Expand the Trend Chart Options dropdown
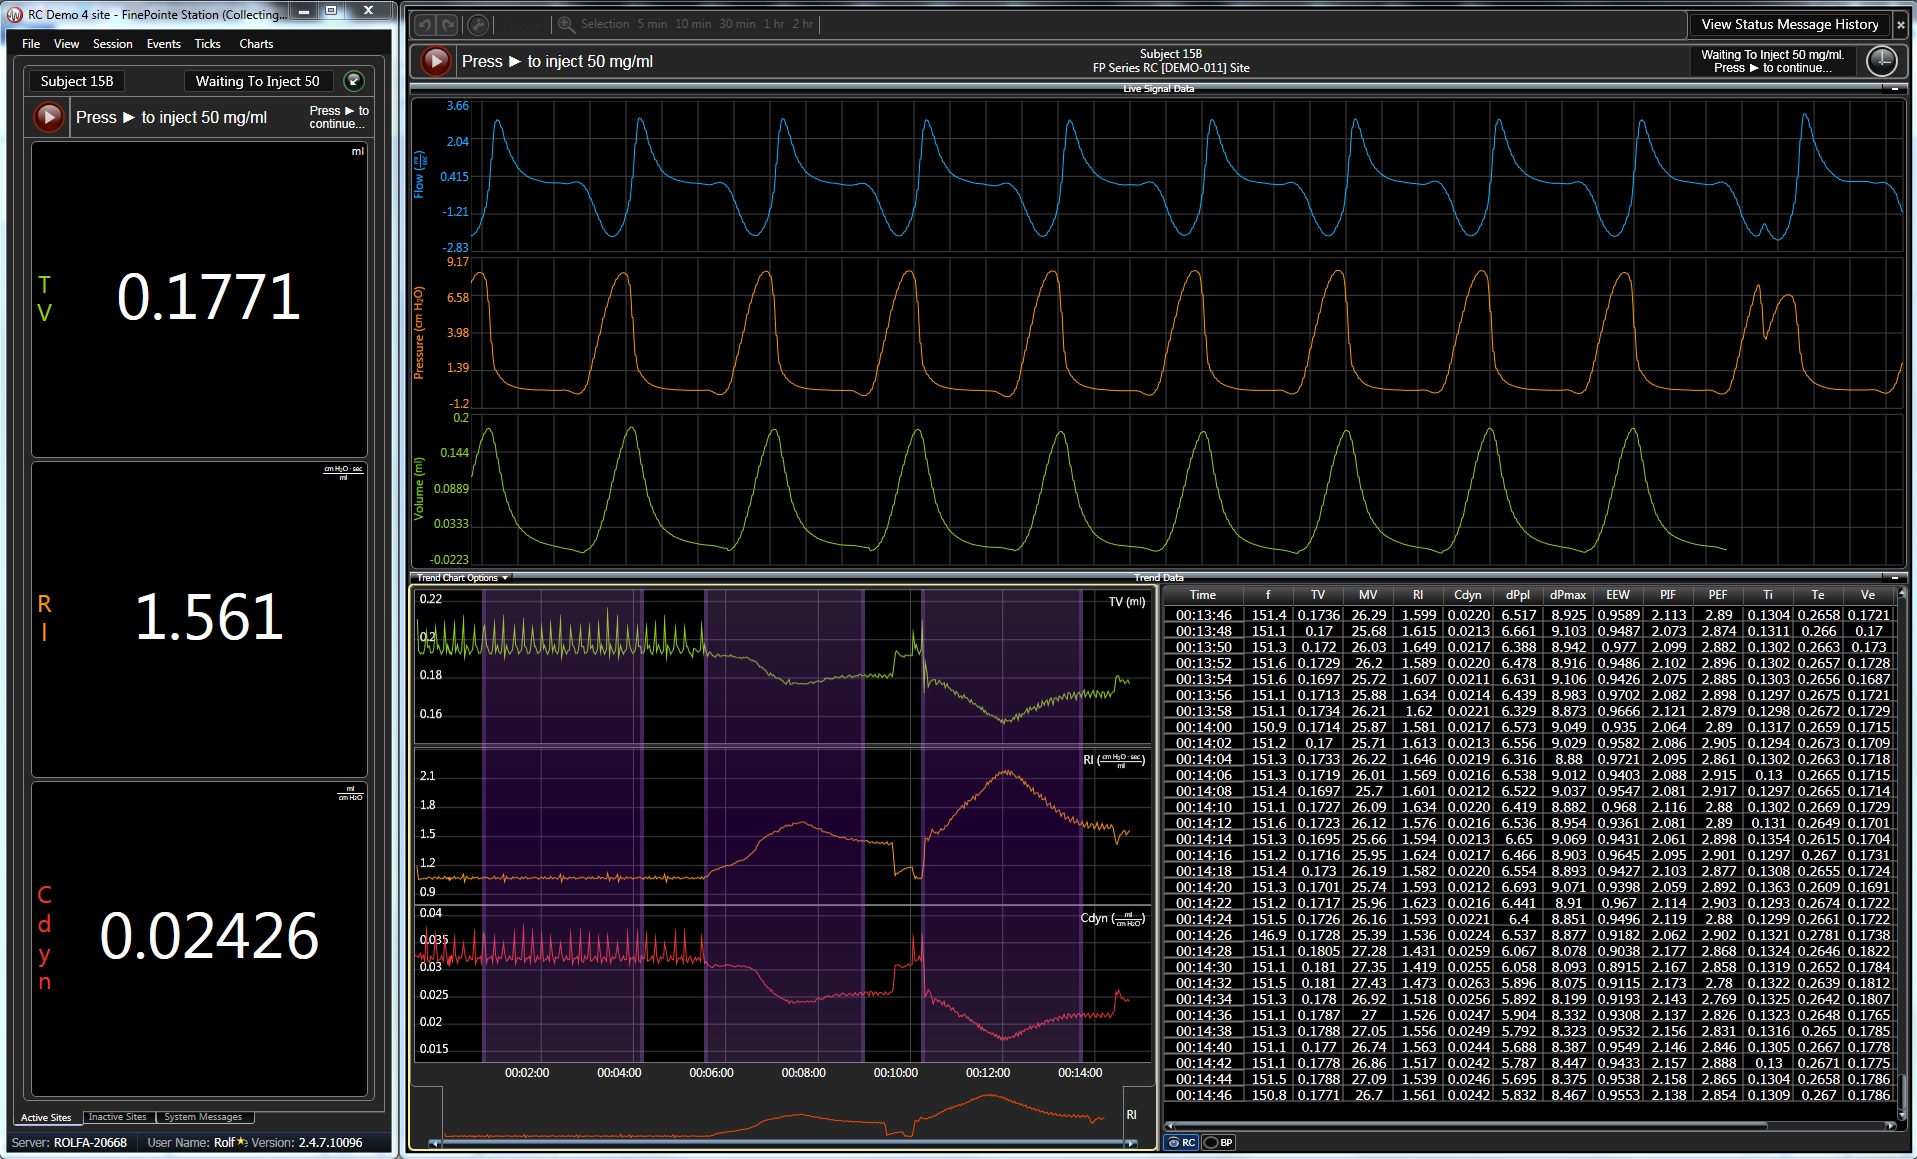This screenshot has height=1159, width=1917. click(x=463, y=578)
